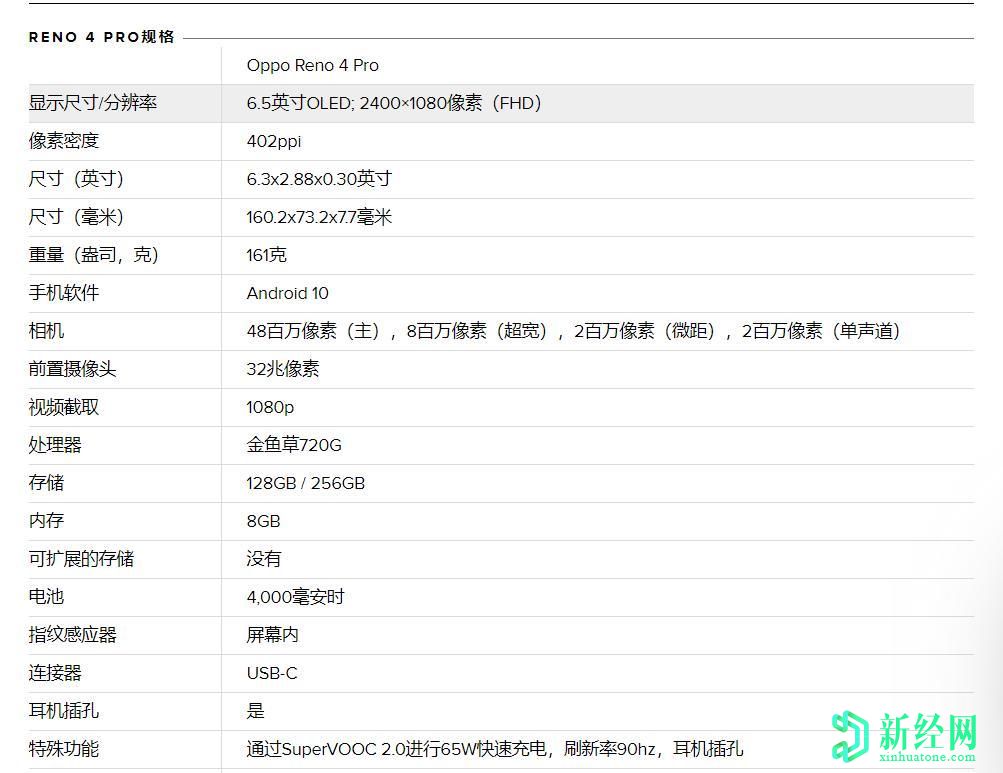This screenshot has width=1003, height=773.
Task: Click the 128GB / 256GB storage value
Action: click(x=305, y=483)
